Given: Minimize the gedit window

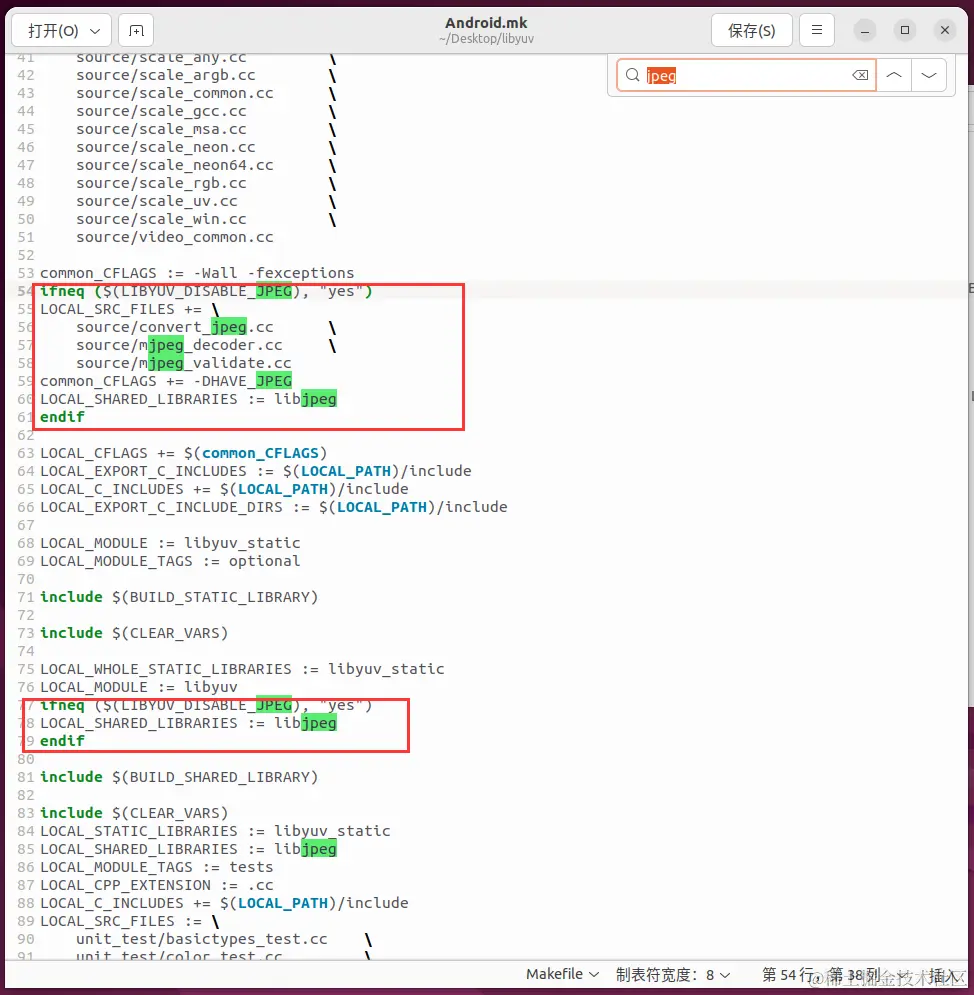Looking at the screenshot, I should pos(864,30).
